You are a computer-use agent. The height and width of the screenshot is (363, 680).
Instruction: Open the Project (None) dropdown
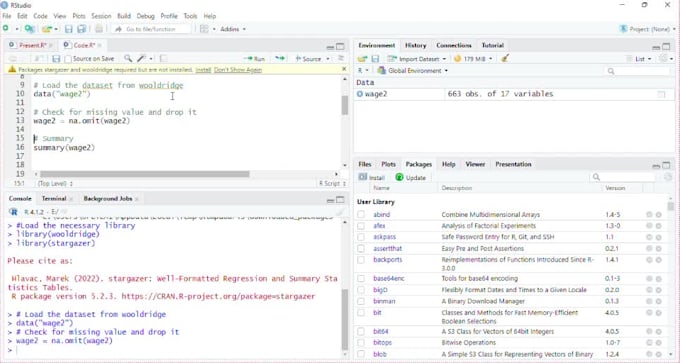(648, 29)
